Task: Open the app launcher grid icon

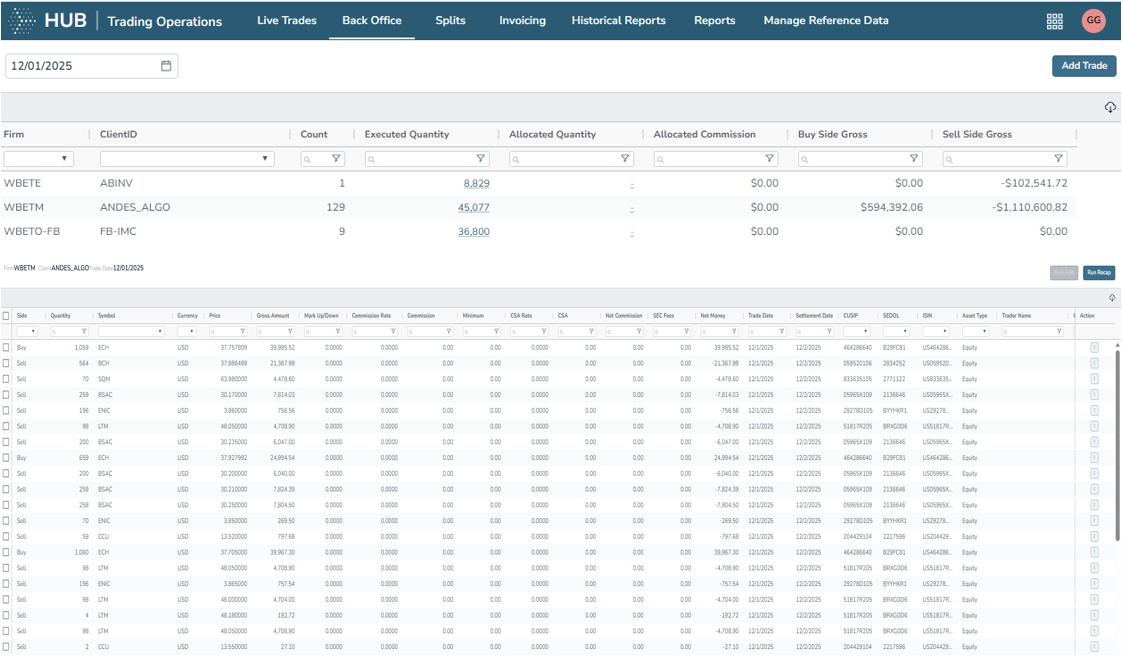Action: point(1054,20)
